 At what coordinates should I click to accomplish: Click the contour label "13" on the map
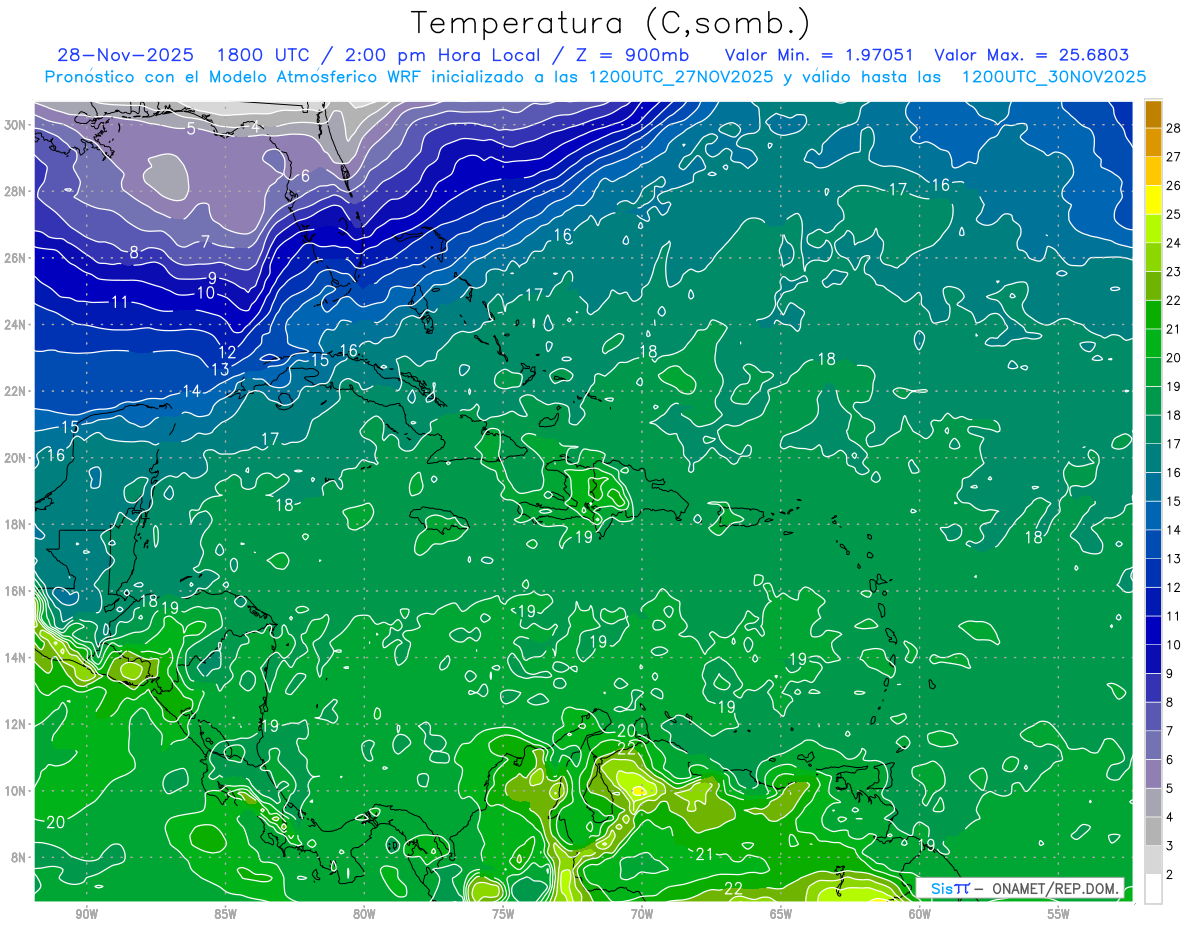pos(220,369)
